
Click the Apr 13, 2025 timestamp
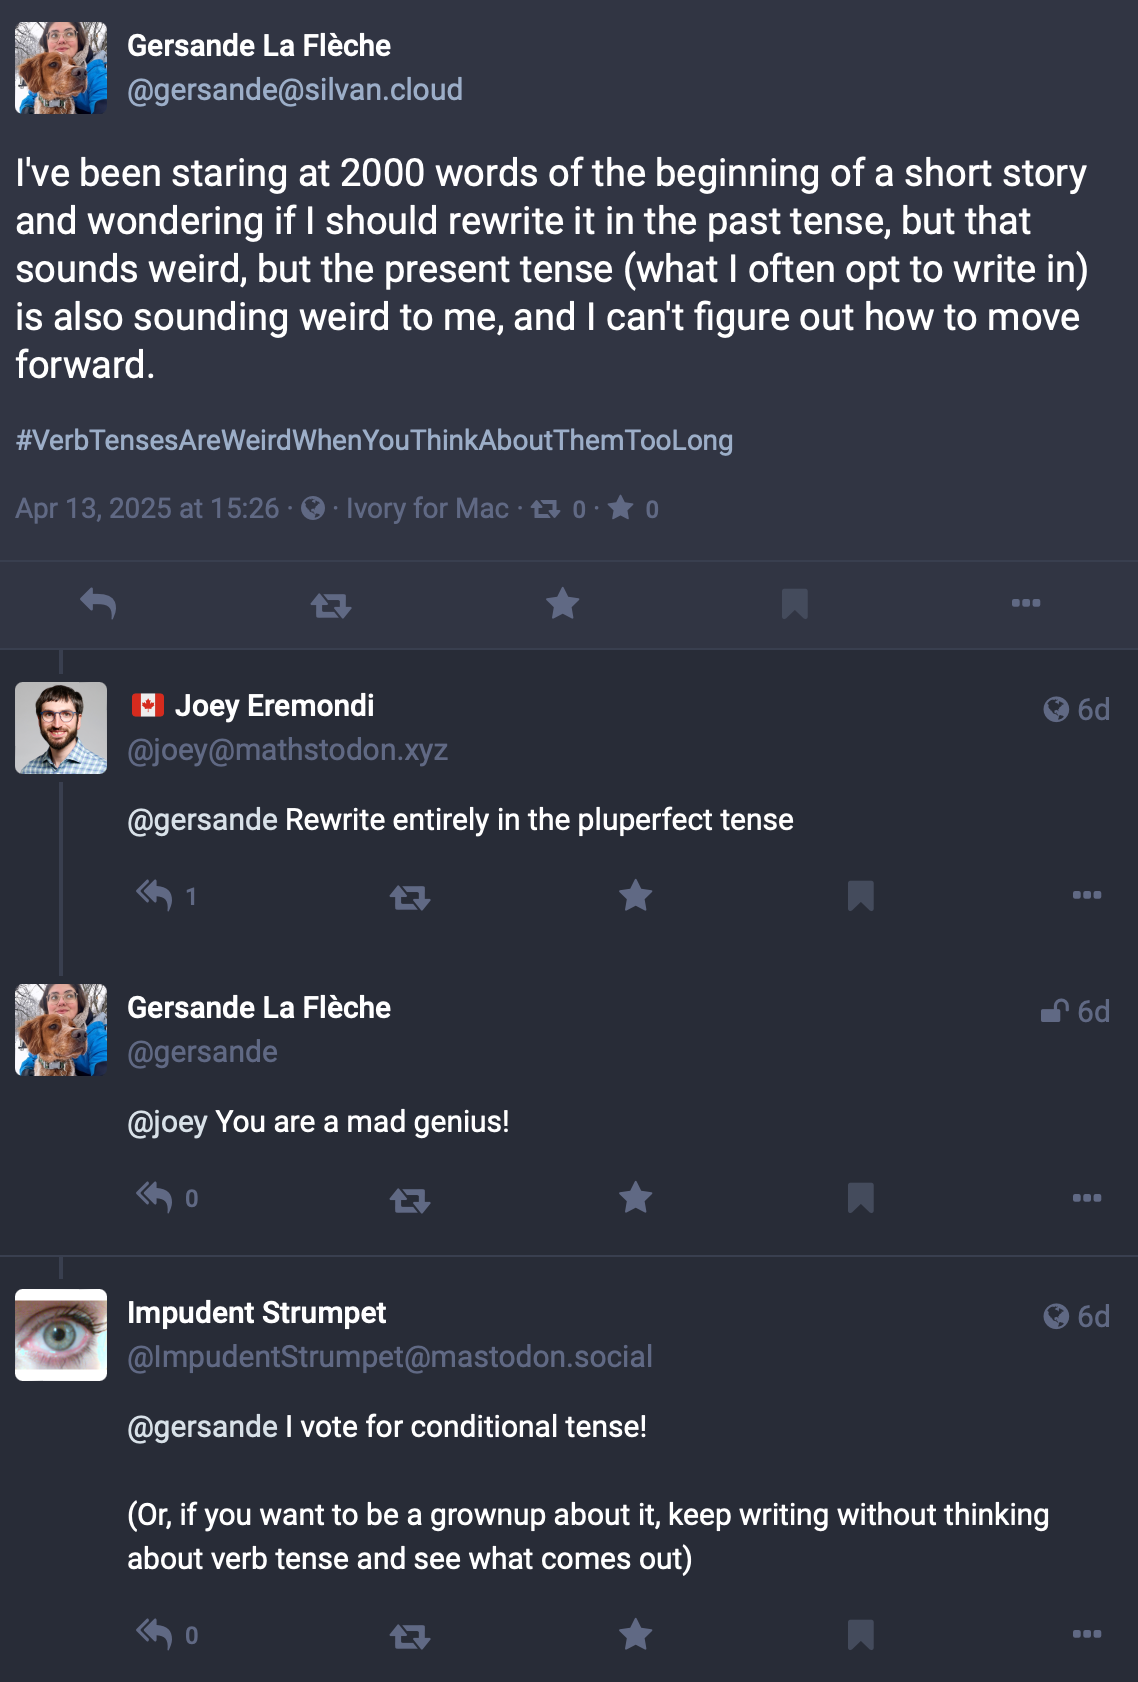pos(147,509)
